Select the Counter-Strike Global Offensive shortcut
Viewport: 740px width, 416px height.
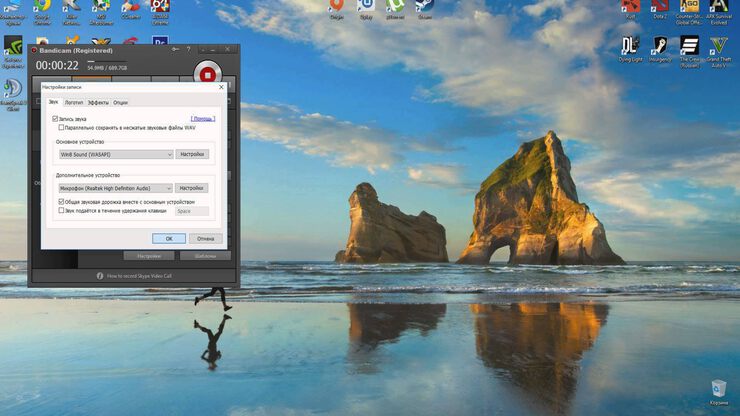point(689,11)
